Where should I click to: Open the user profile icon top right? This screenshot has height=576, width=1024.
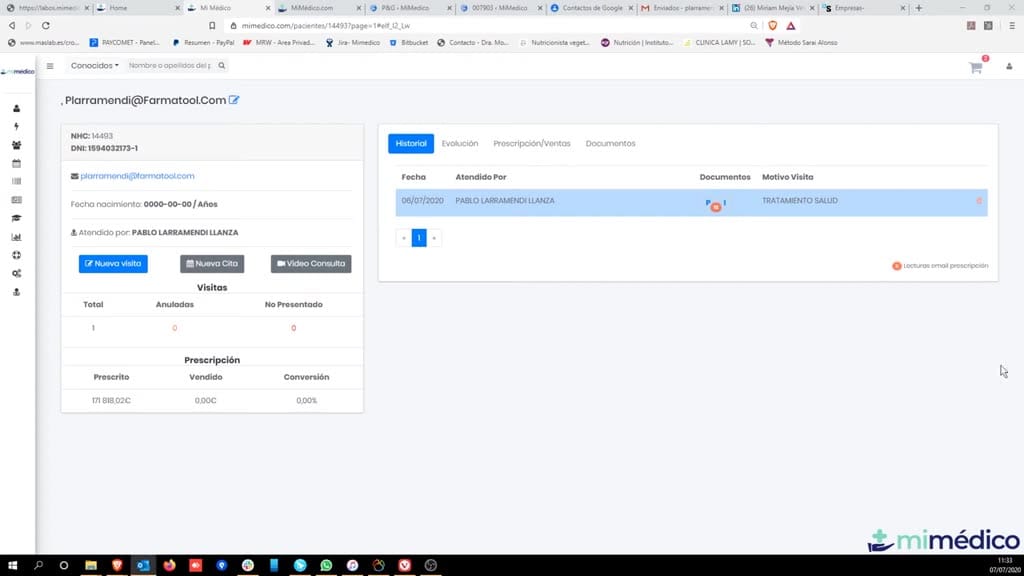pos(1009,67)
